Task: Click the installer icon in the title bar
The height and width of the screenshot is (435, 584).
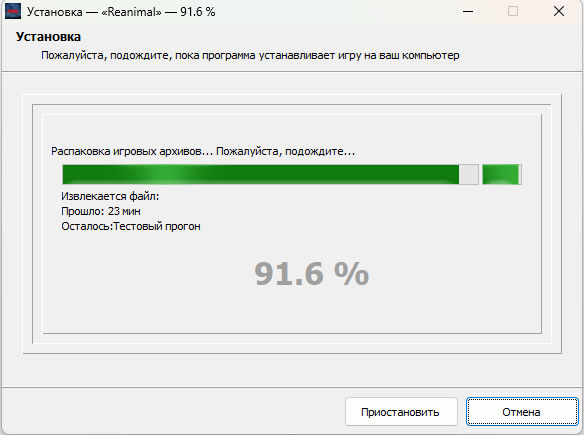Action: tap(13, 11)
